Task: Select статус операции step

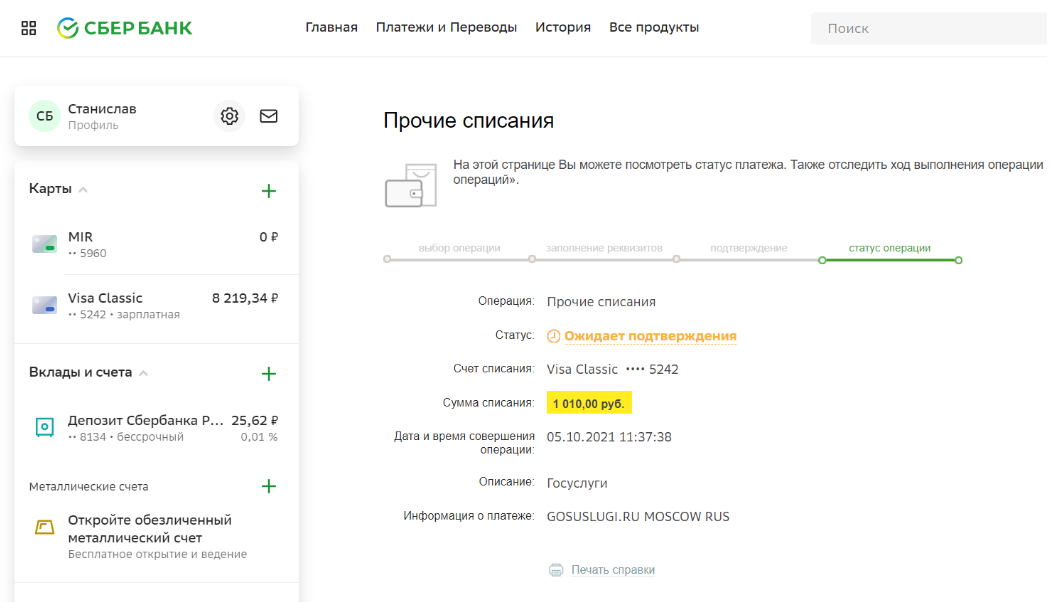Action: pyautogui.click(x=890, y=248)
